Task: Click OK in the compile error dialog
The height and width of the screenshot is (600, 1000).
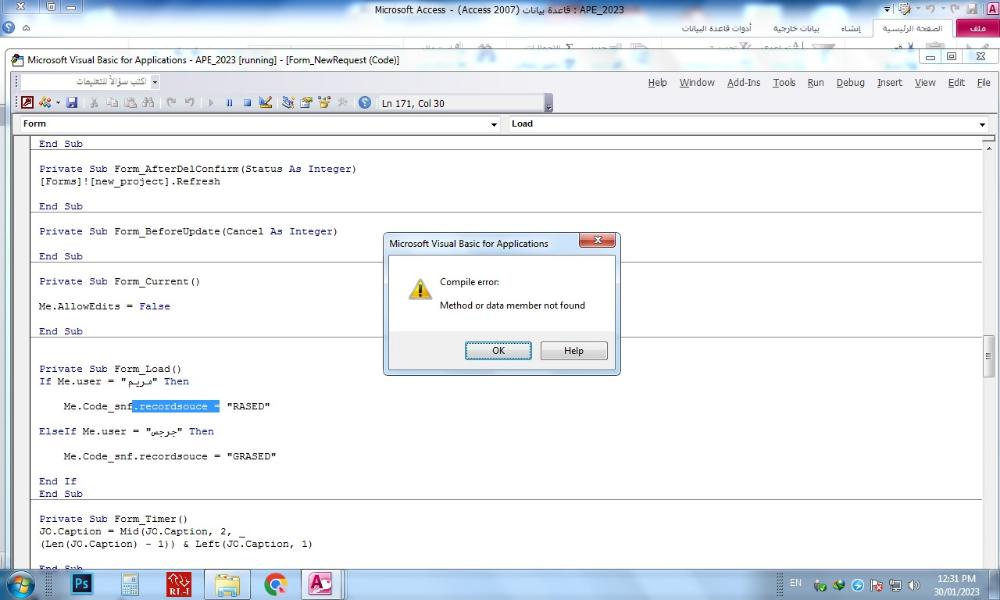Action: pyautogui.click(x=498, y=351)
